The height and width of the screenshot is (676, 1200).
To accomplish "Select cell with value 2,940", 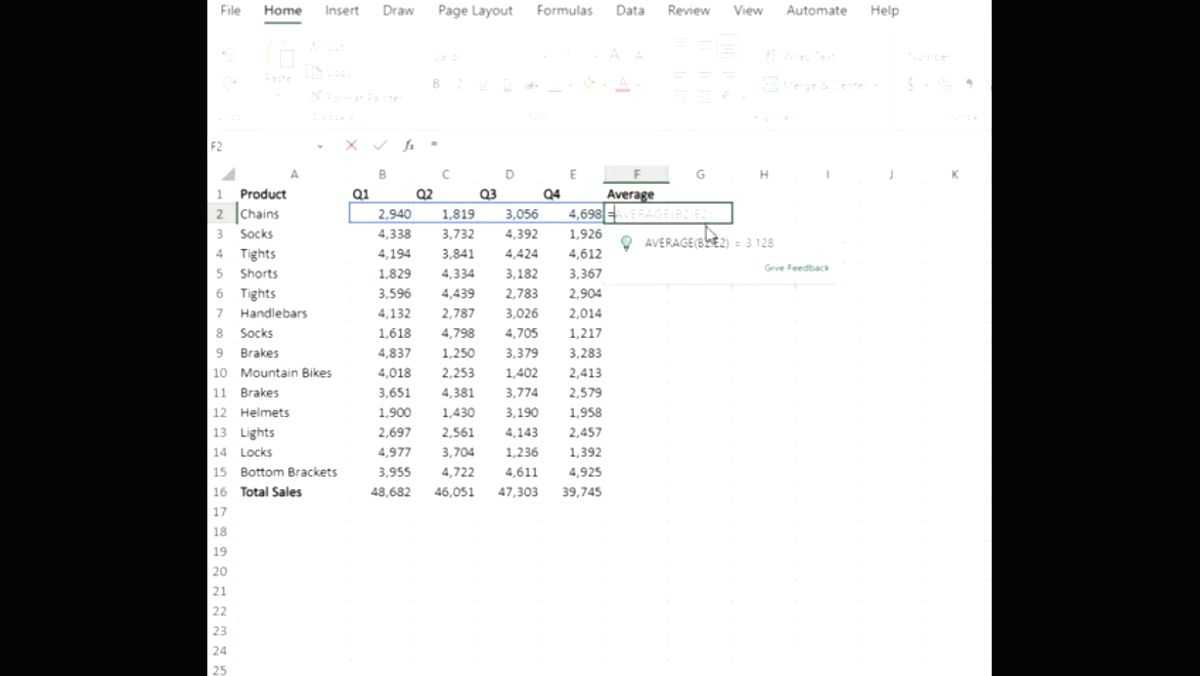I will [x=381, y=214].
